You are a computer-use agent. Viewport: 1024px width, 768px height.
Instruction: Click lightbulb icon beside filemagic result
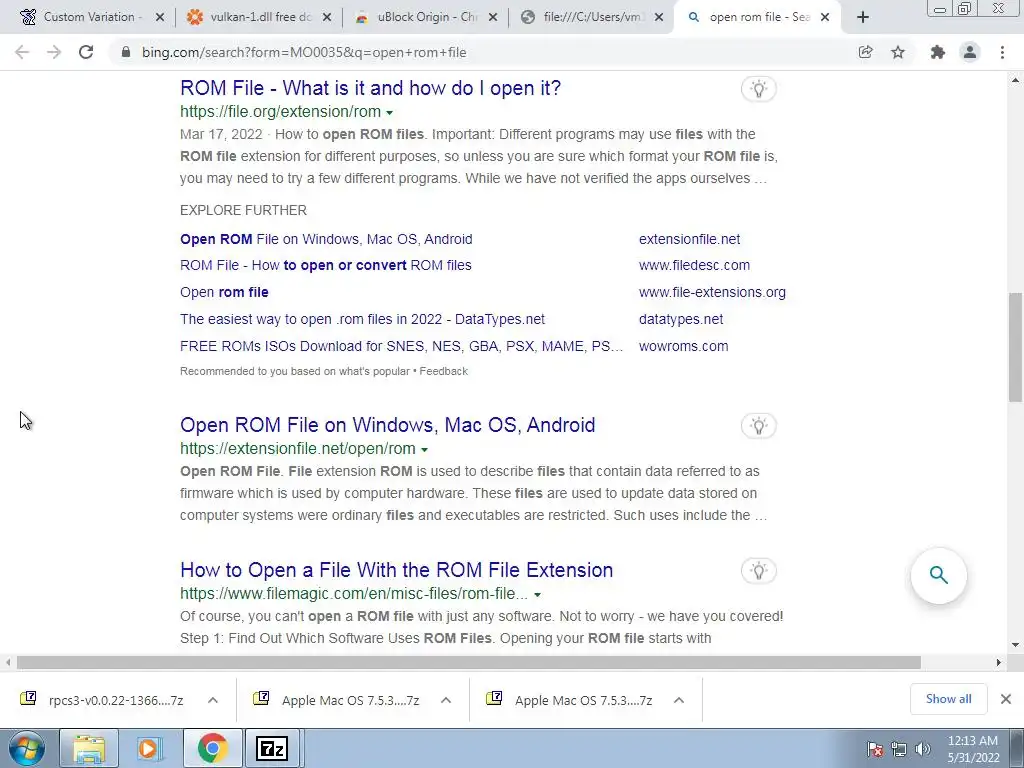[758, 571]
